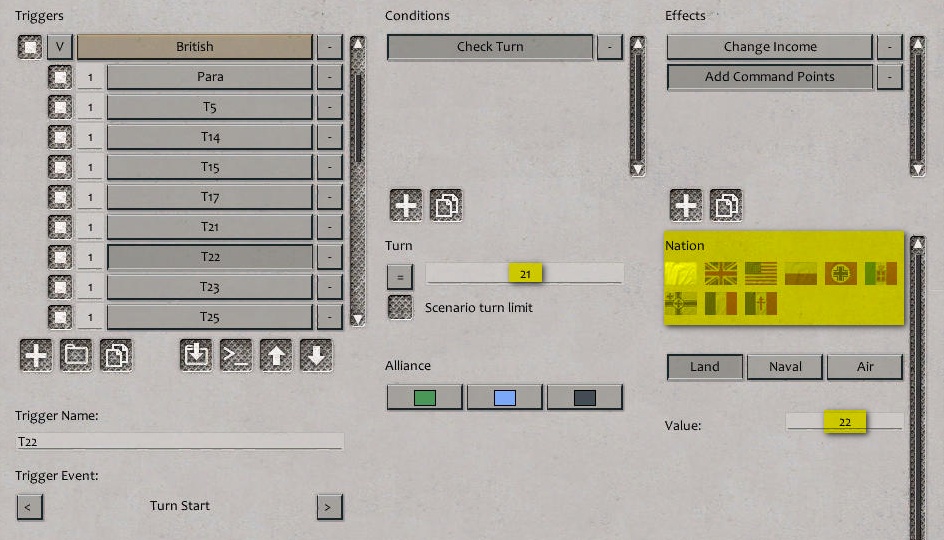The height and width of the screenshot is (540, 944).
Task: Remove the T14 trigger with its minus button
Action: [x=330, y=137]
